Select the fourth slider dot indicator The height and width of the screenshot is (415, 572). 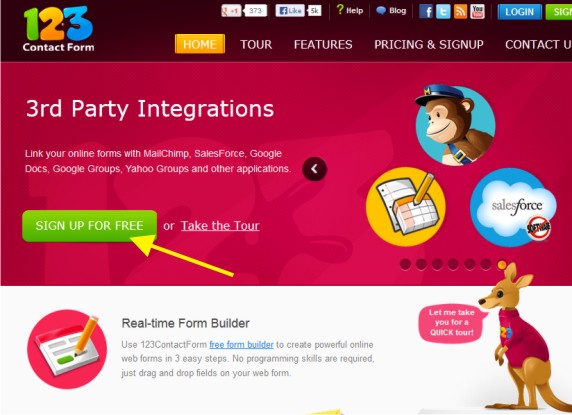click(453, 264)
